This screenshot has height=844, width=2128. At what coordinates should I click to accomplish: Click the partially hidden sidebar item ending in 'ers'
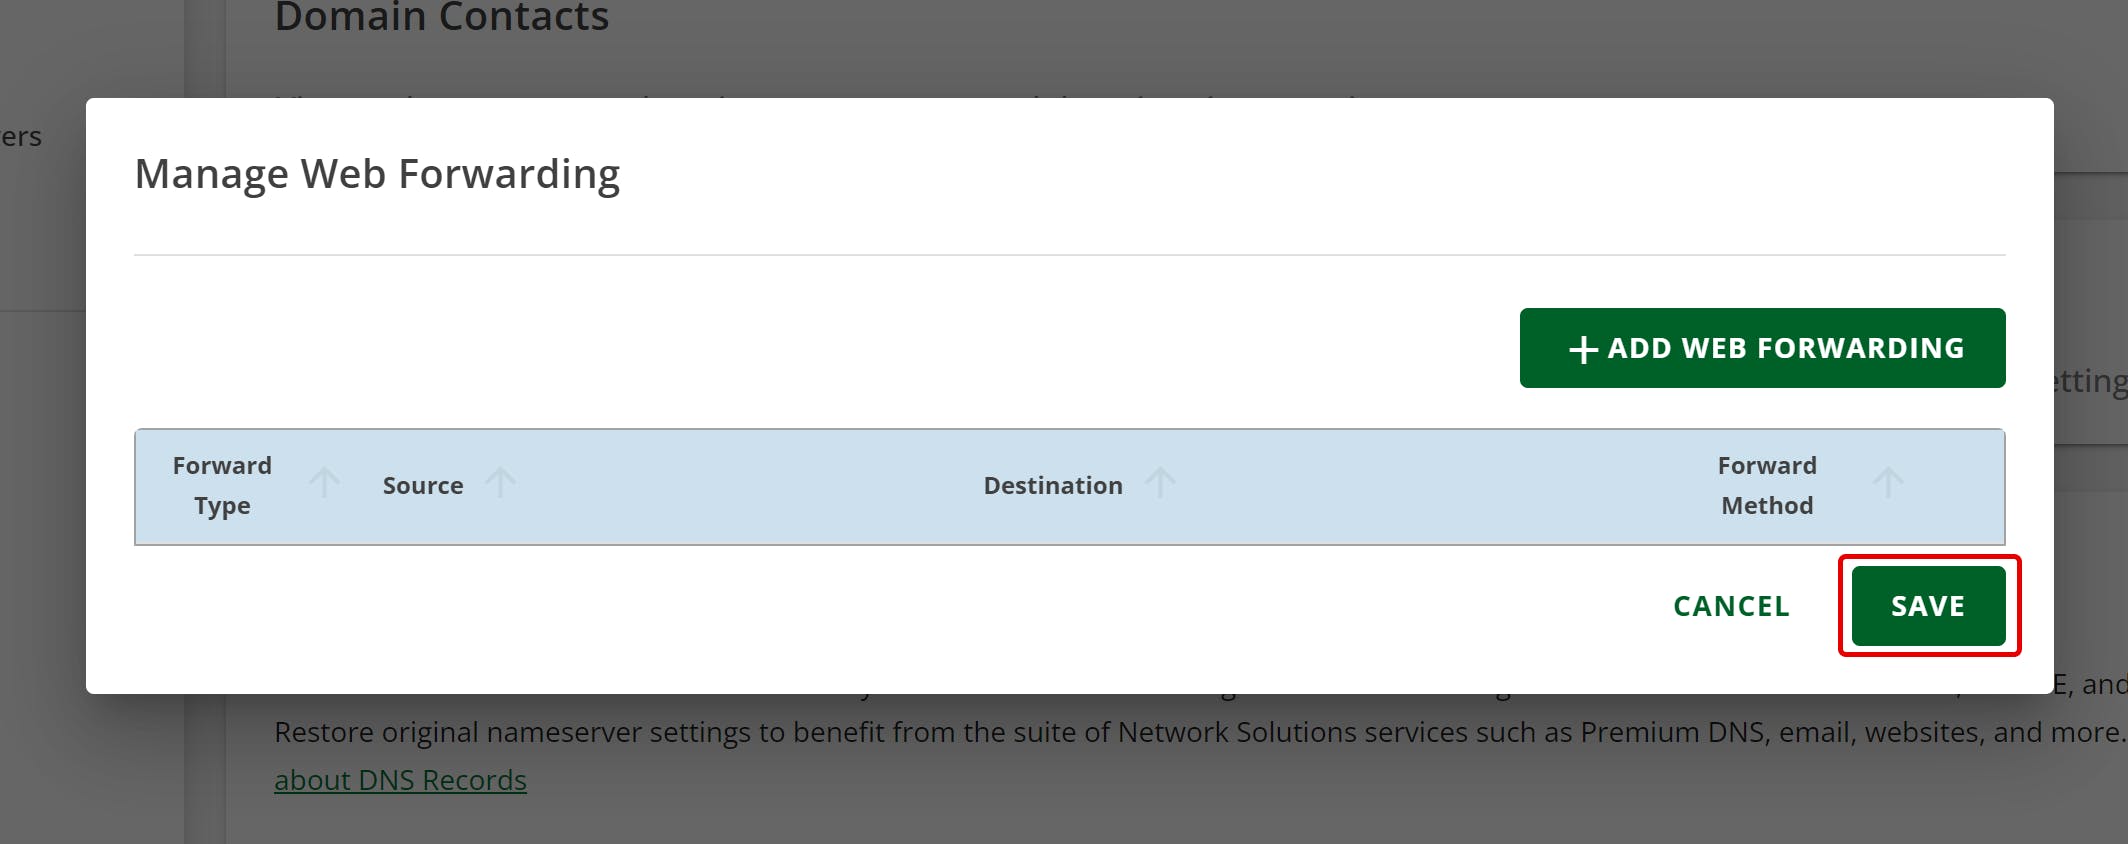pos(21,137)
